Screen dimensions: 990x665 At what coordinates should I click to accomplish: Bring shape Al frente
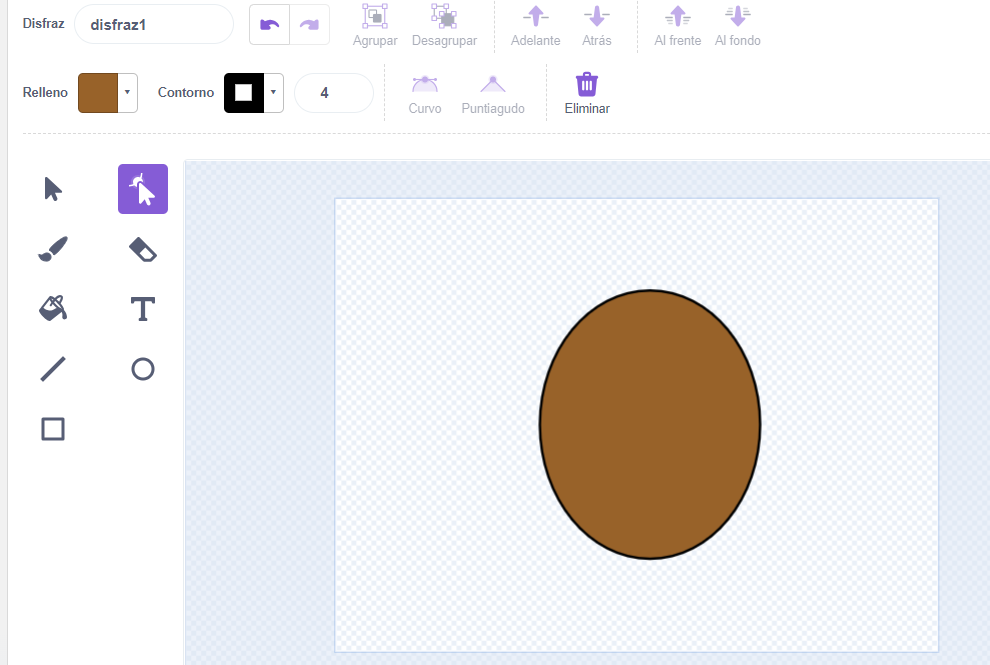click(678, 25)
